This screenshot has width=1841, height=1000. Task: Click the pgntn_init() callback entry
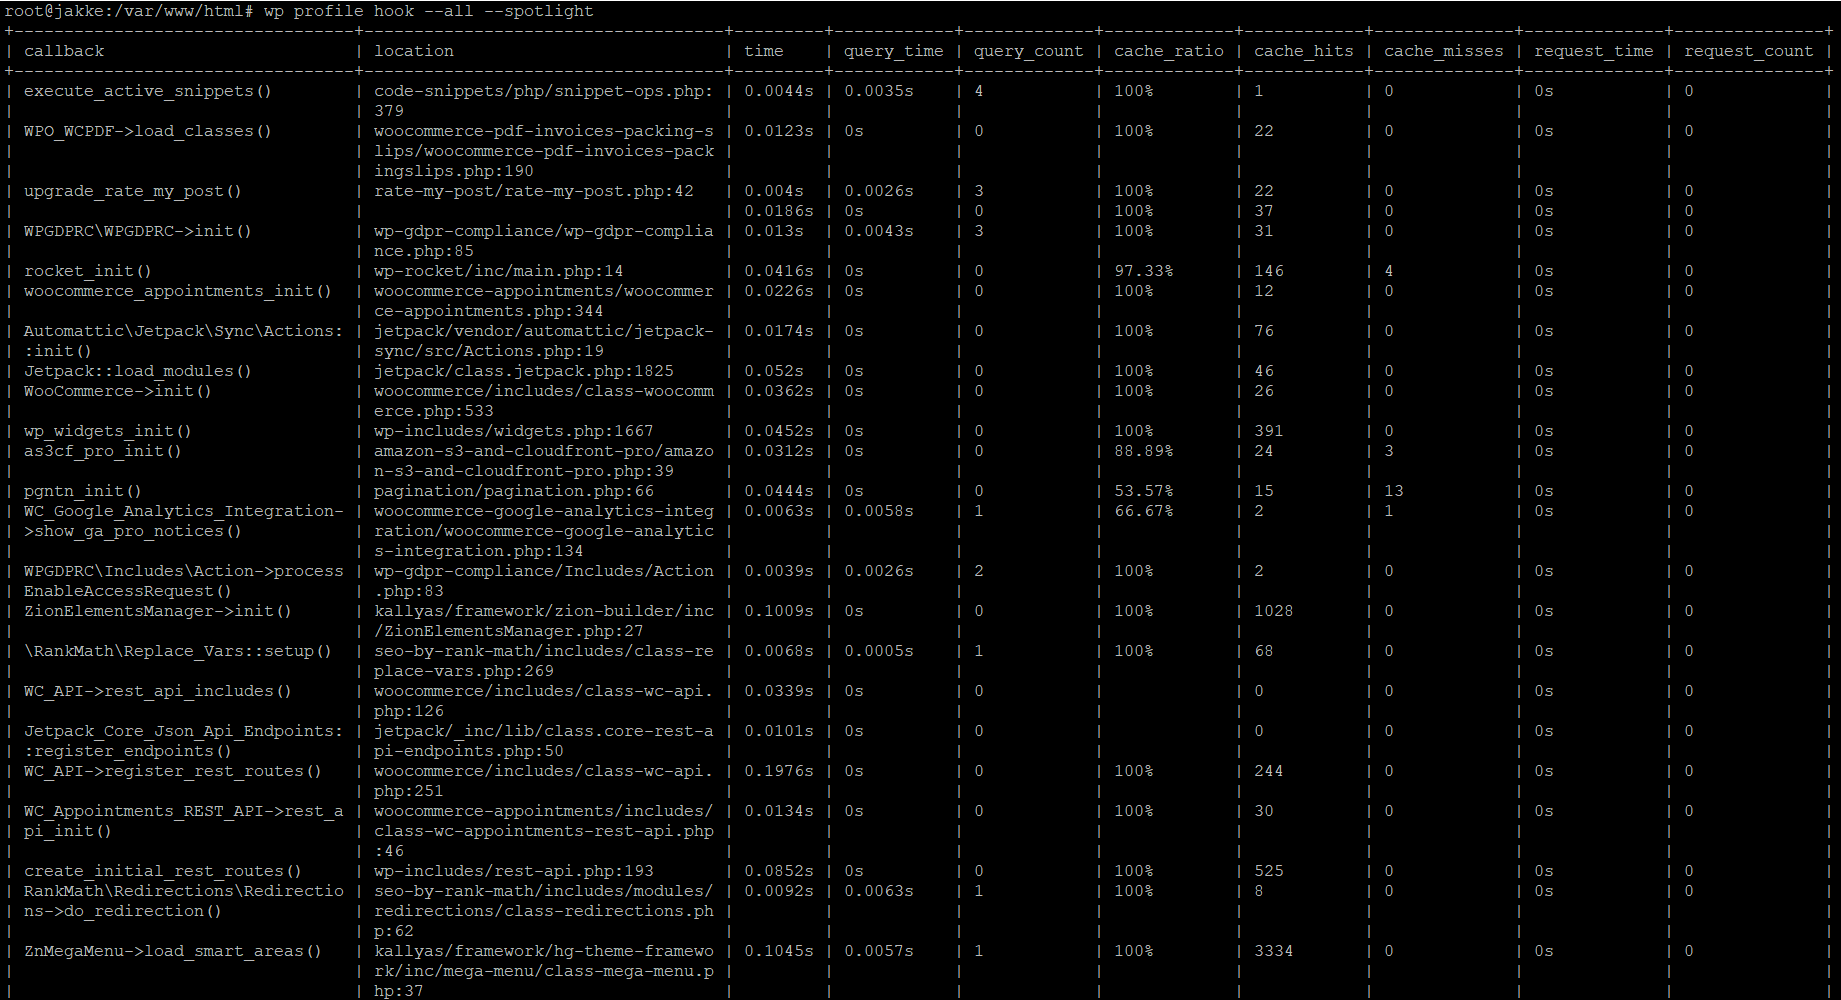(82, 491)
